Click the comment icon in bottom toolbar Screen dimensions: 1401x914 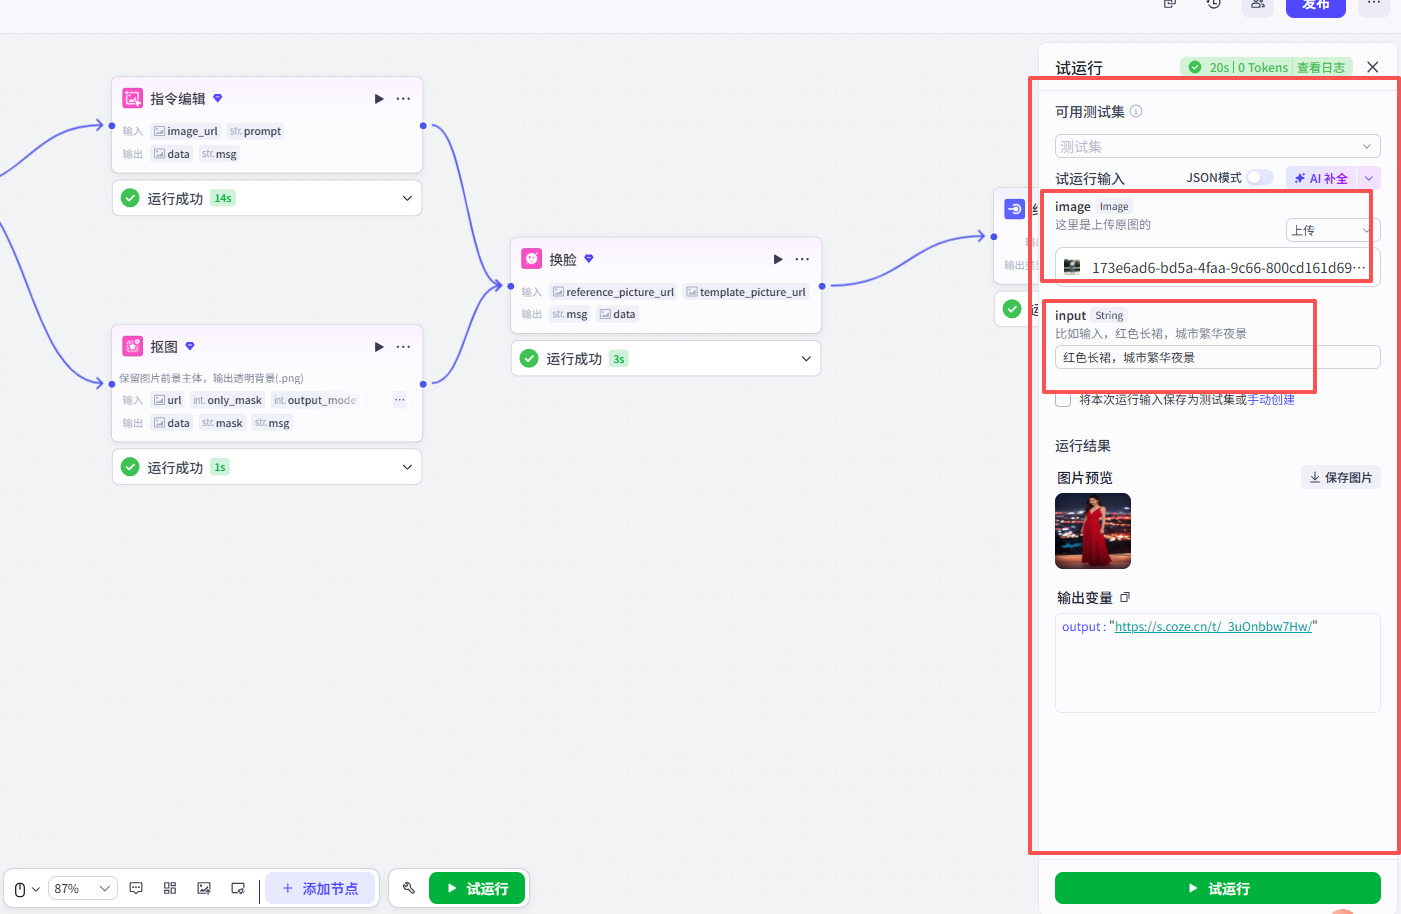coord(136,888)
